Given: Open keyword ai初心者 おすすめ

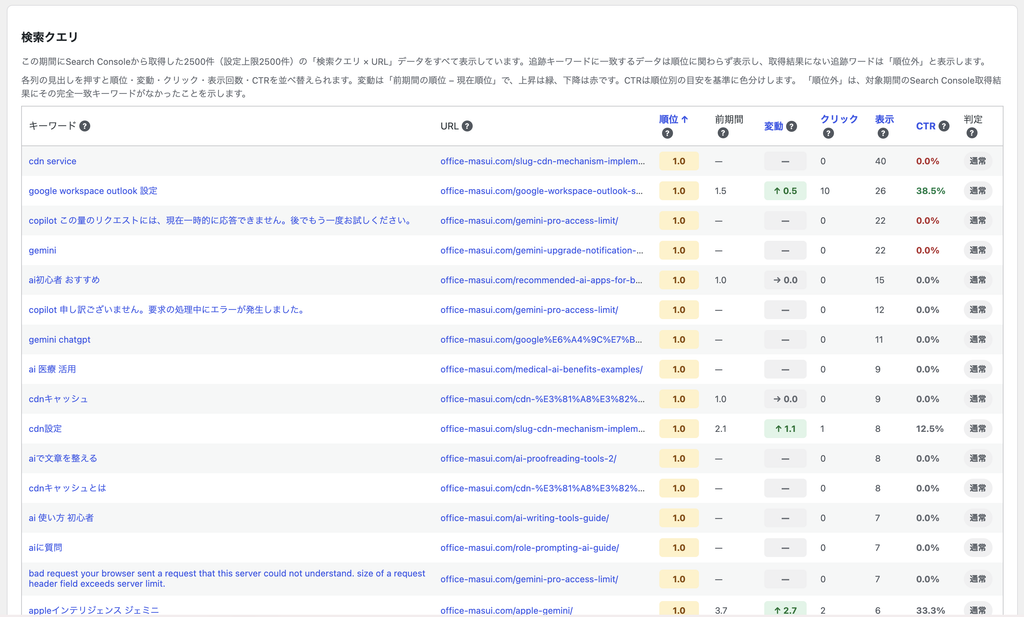Looking at the screenshot, I should pyautogui.click(x=64, y=280).
